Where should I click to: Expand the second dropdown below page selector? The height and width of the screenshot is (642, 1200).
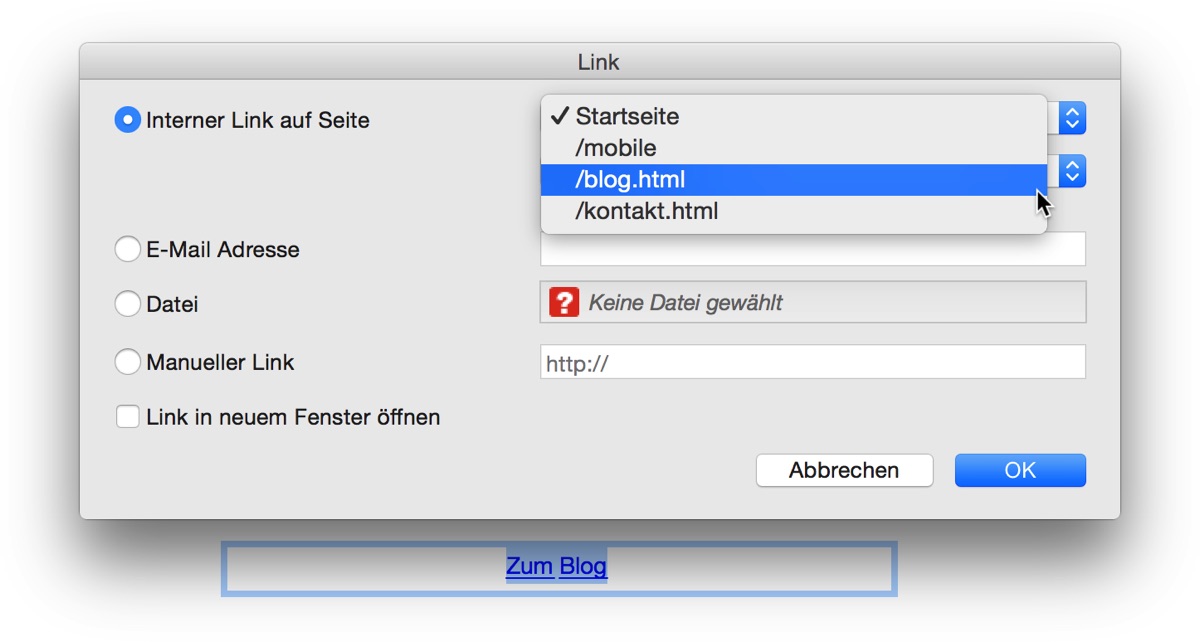tap(1072, 171)
